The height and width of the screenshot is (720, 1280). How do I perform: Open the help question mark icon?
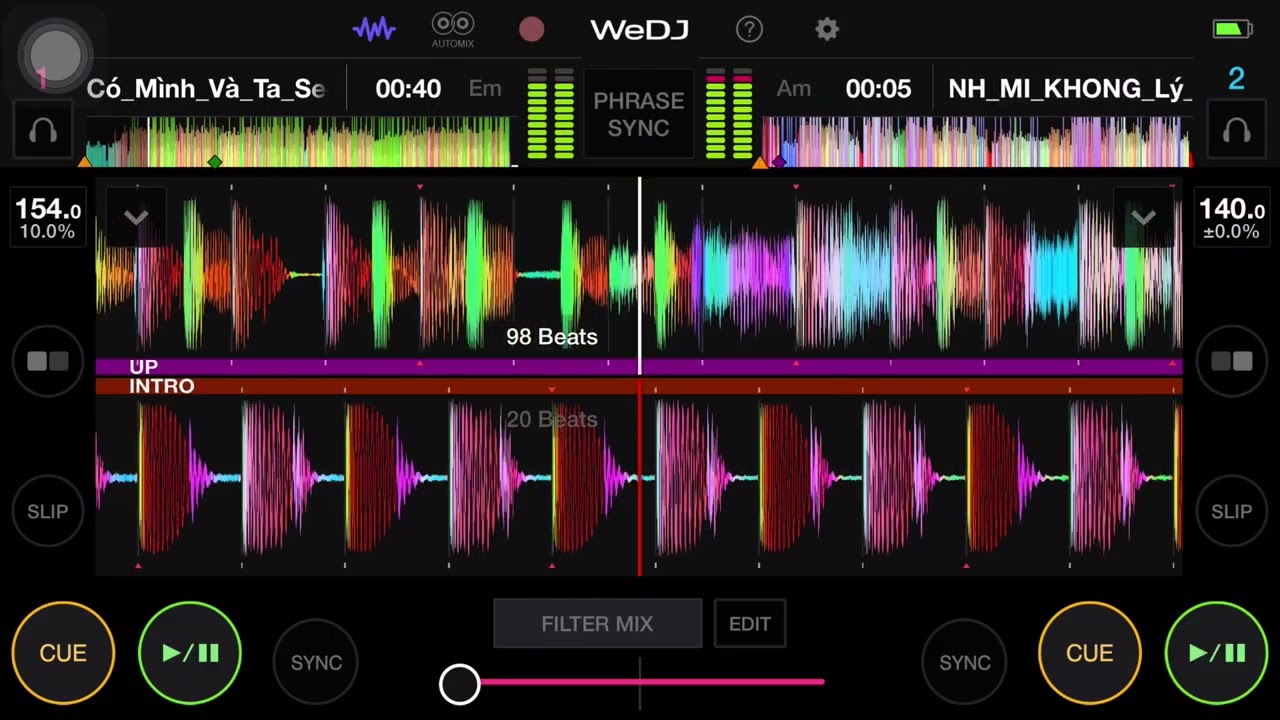pyautogui.click(x=749, y=30)
